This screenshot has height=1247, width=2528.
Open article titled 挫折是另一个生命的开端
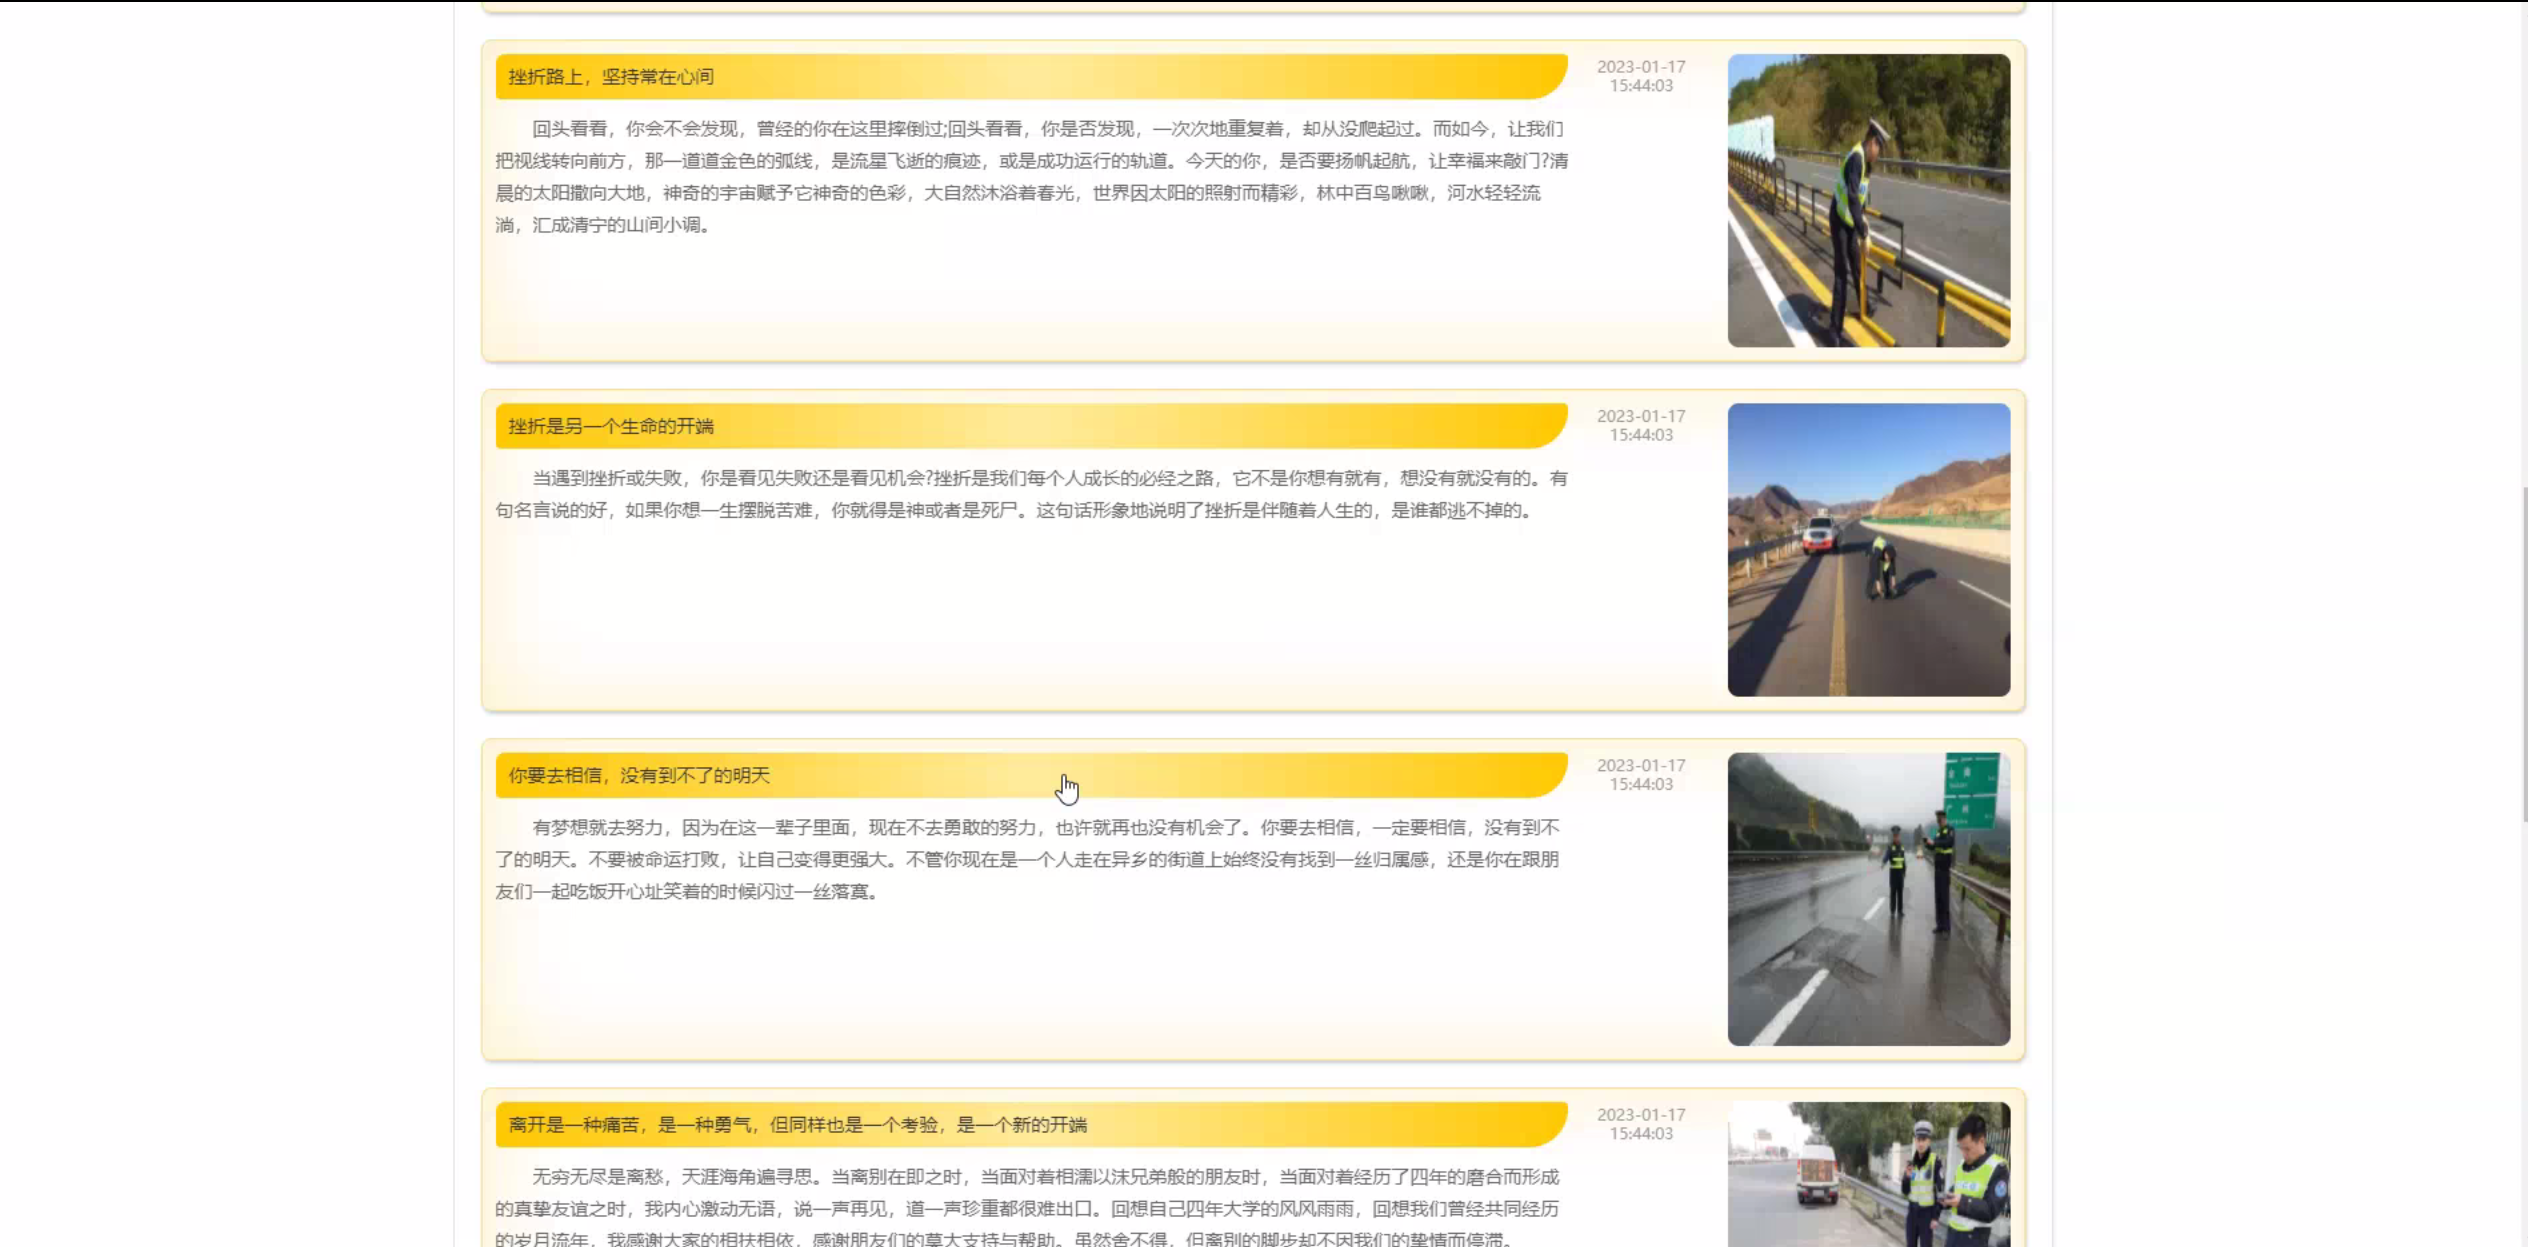[611, 426]
